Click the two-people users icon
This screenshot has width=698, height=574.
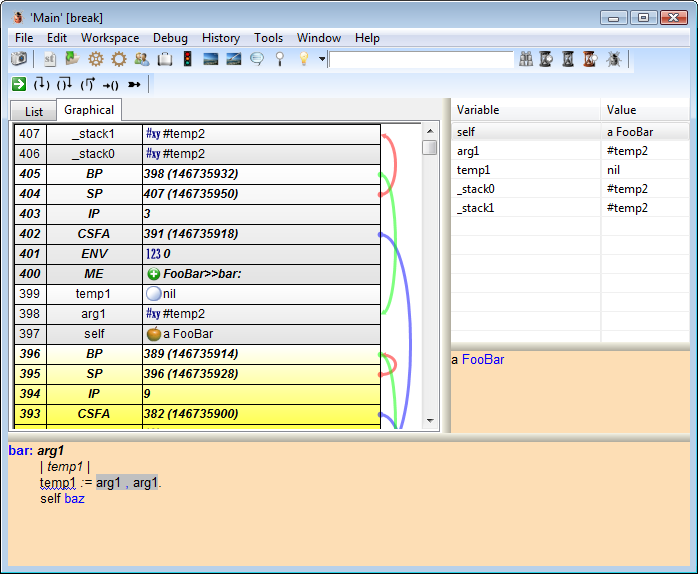coord(142,59)
